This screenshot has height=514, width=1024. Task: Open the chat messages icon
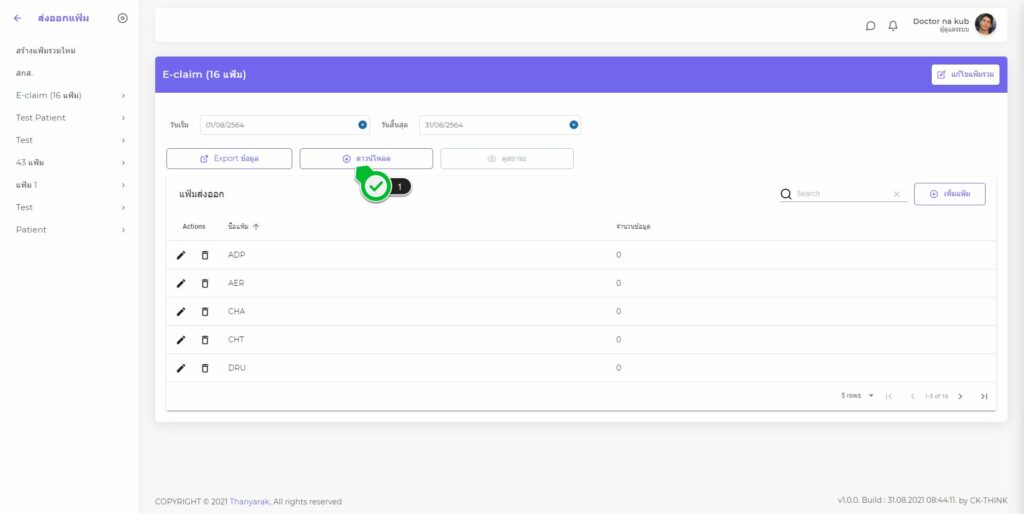point(870,25)
